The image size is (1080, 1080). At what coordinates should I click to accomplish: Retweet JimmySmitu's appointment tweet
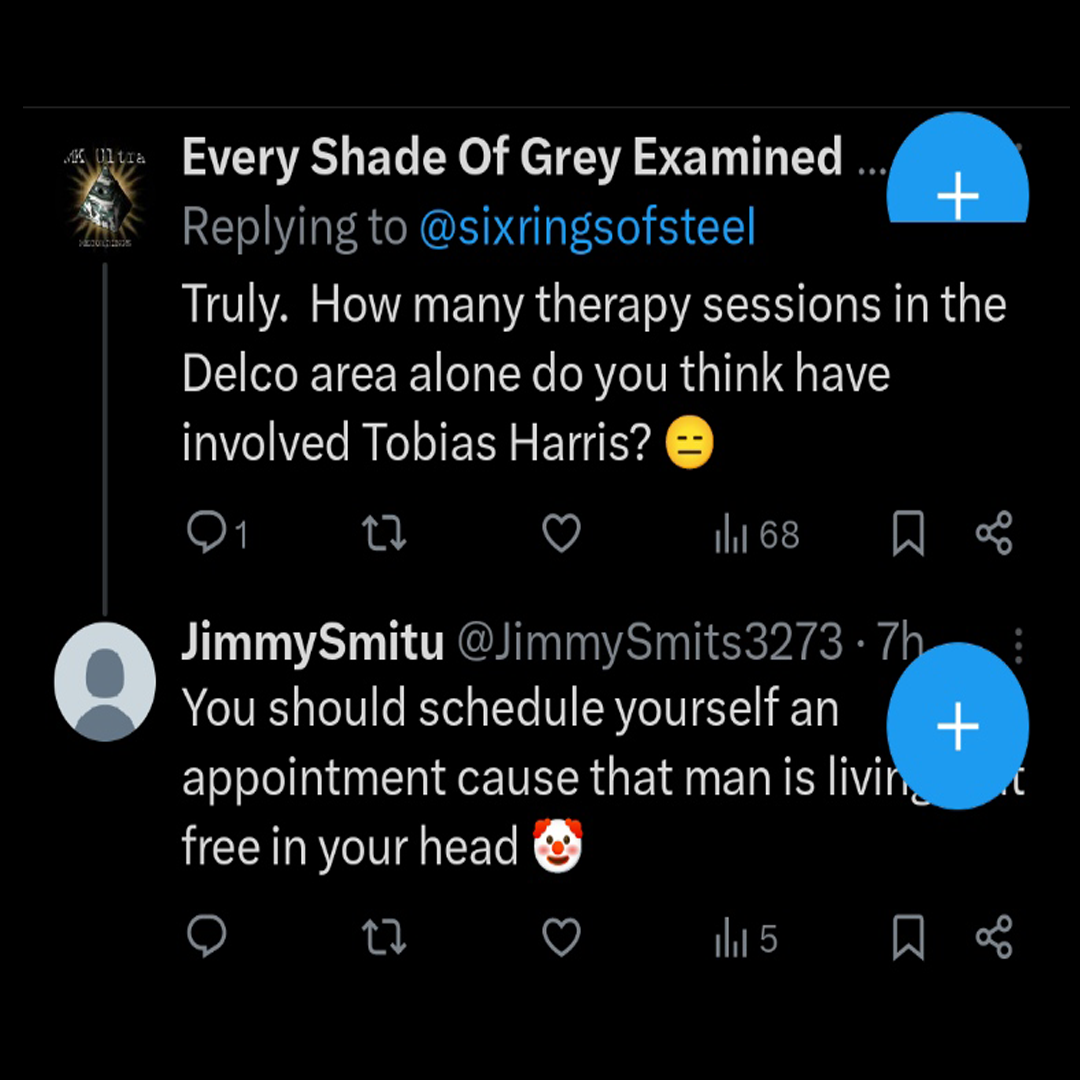(x=383, y=938)
